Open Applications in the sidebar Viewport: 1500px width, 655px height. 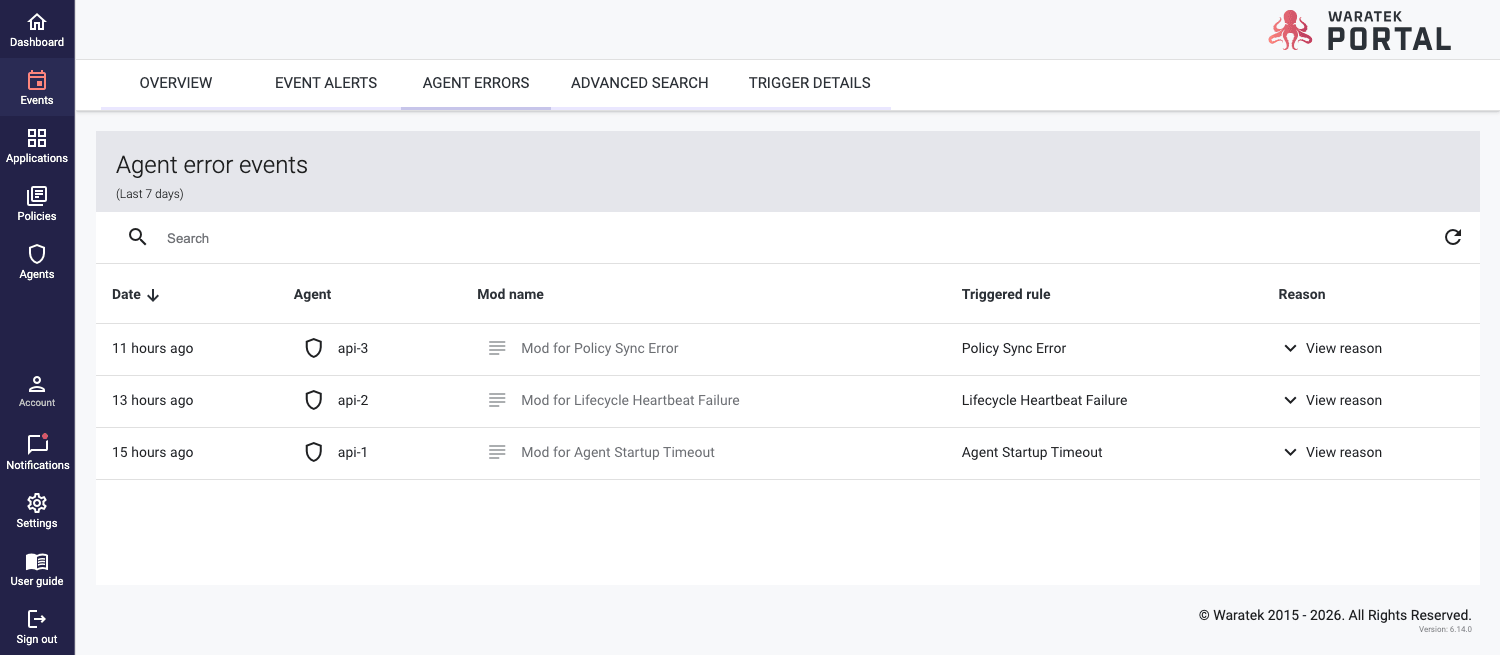point(37,146)
